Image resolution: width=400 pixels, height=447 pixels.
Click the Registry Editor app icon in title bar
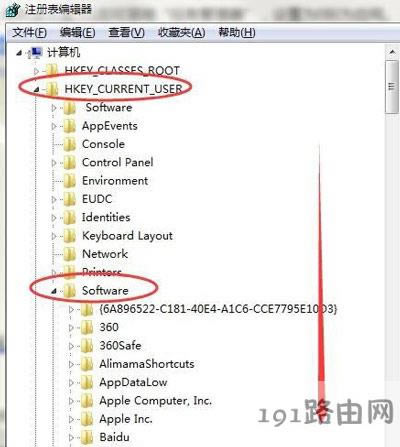point(13,10)
